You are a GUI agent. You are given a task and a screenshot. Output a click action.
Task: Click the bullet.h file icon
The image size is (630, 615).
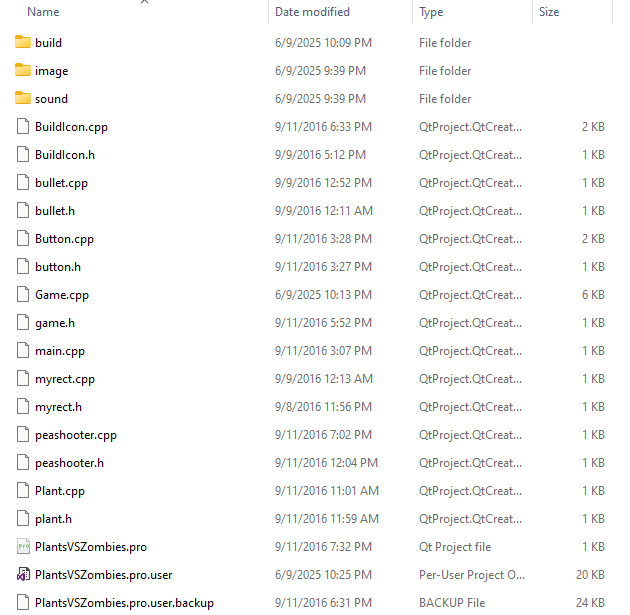coord(23,210)
